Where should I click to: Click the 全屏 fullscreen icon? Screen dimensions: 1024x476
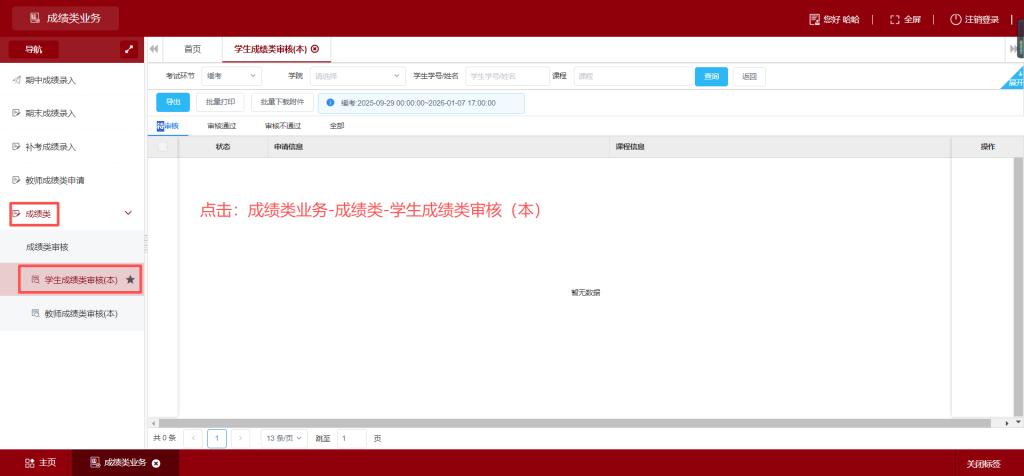pos(895,19)
